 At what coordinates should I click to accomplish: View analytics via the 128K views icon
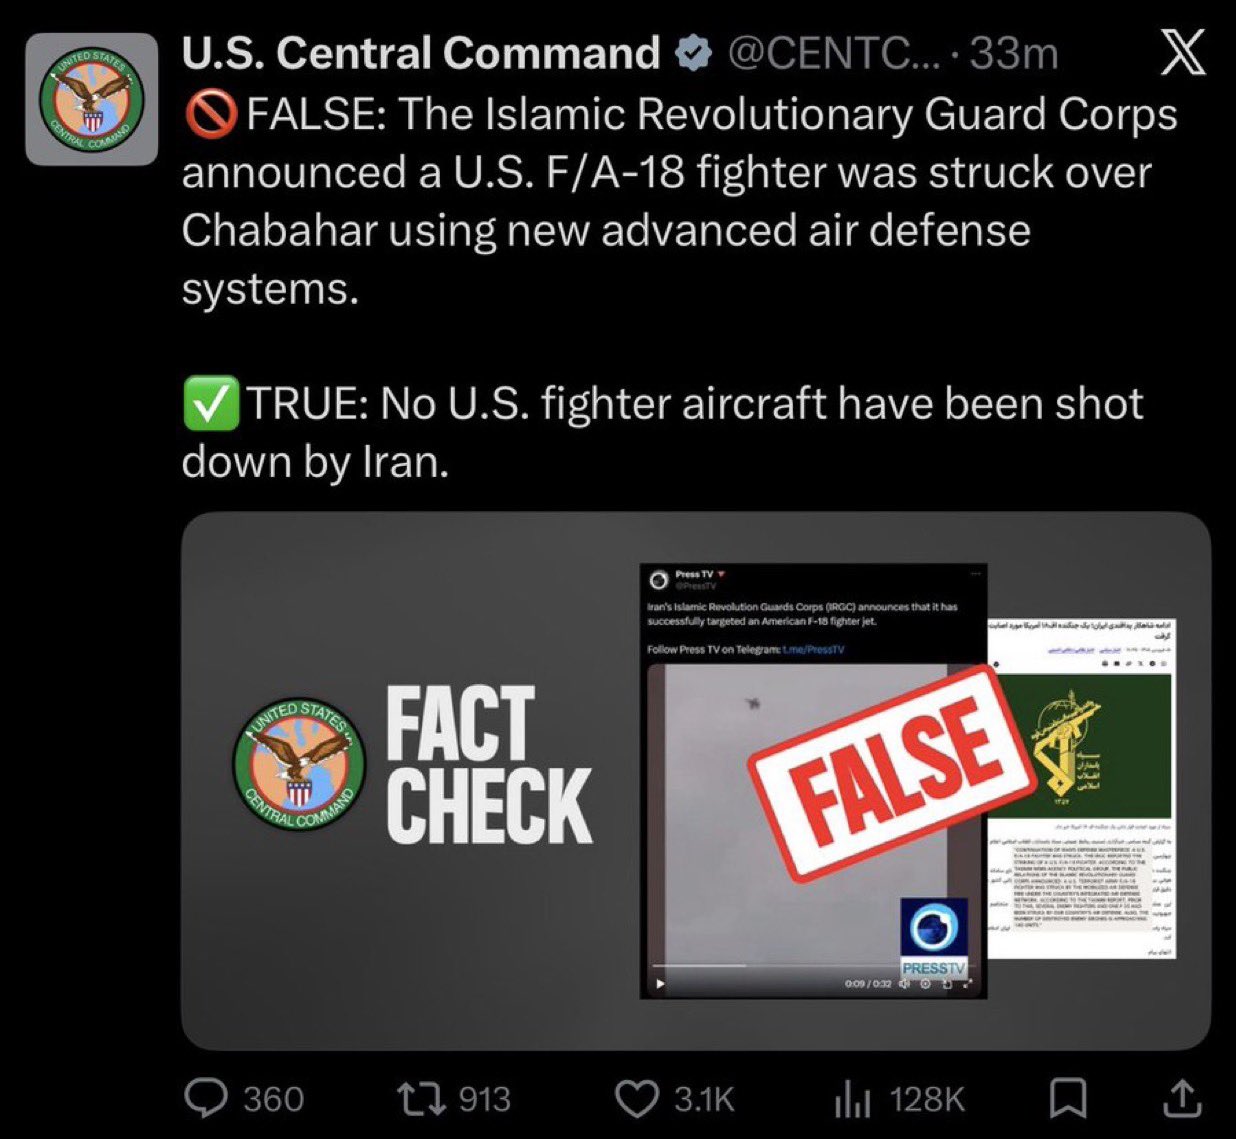[x=852, y=1099]
